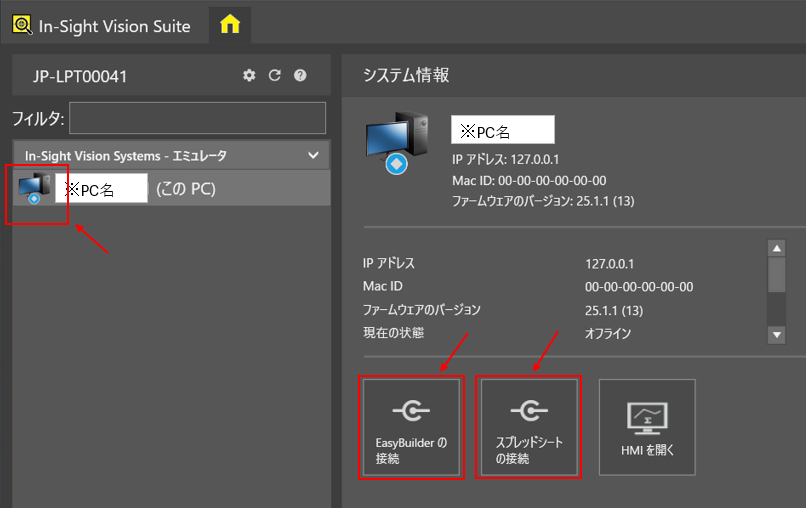
Task: Click the scroll down arrow in system info list
Action: [x=777, y=335]
